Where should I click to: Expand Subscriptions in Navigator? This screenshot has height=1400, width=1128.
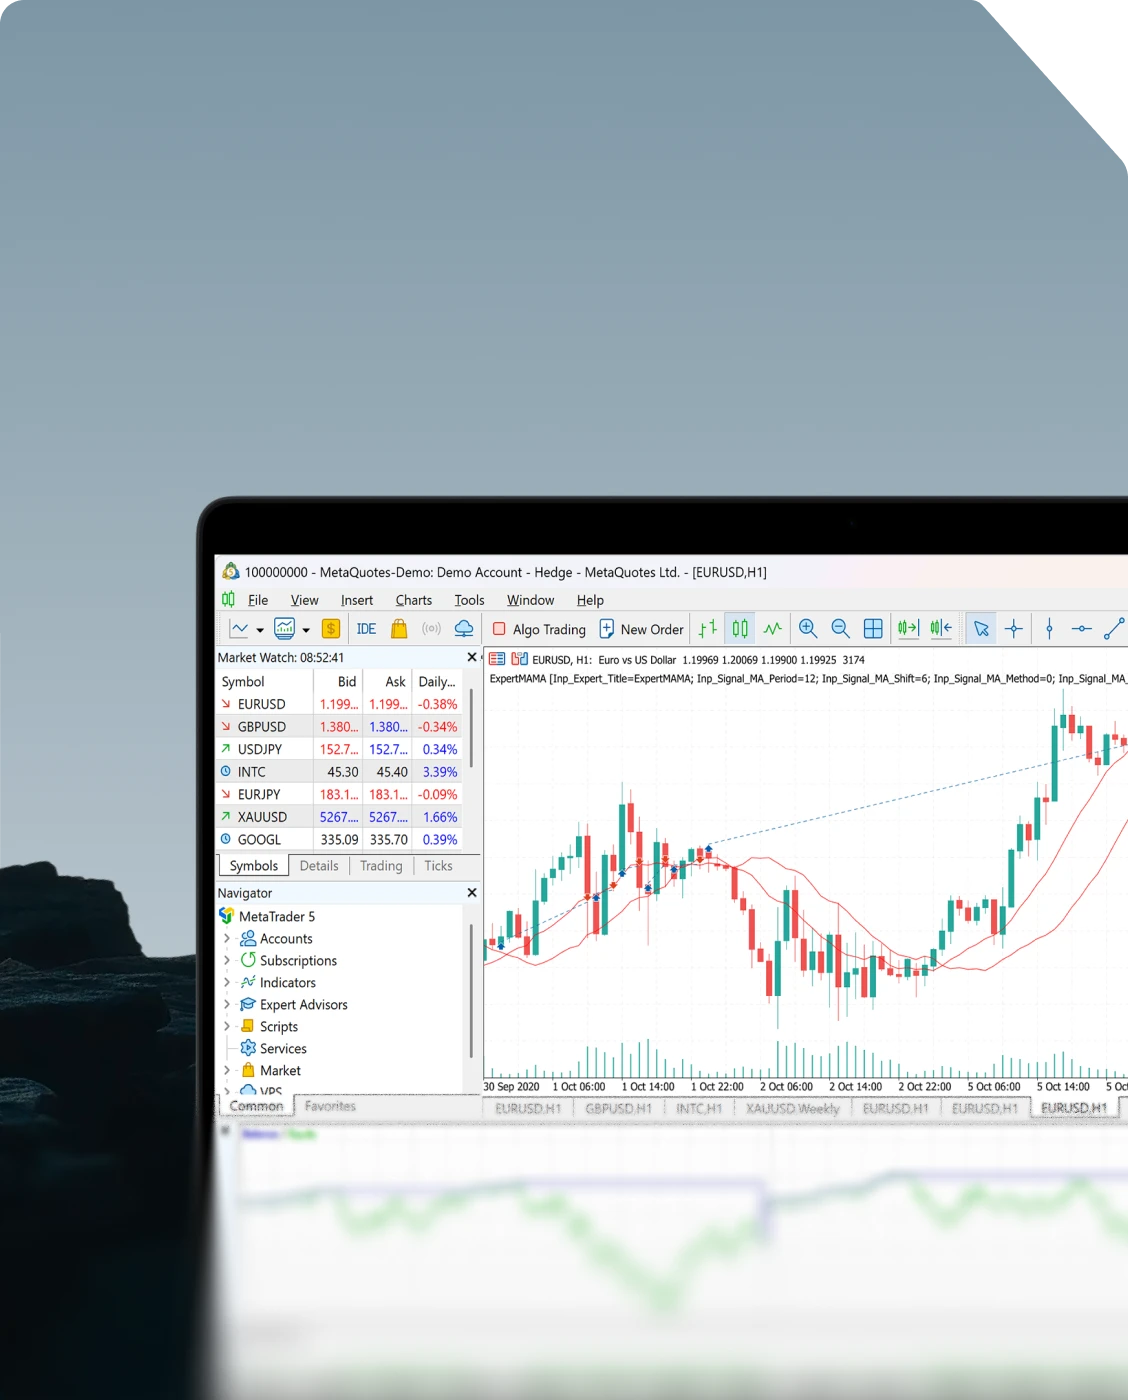click(227, 960)
